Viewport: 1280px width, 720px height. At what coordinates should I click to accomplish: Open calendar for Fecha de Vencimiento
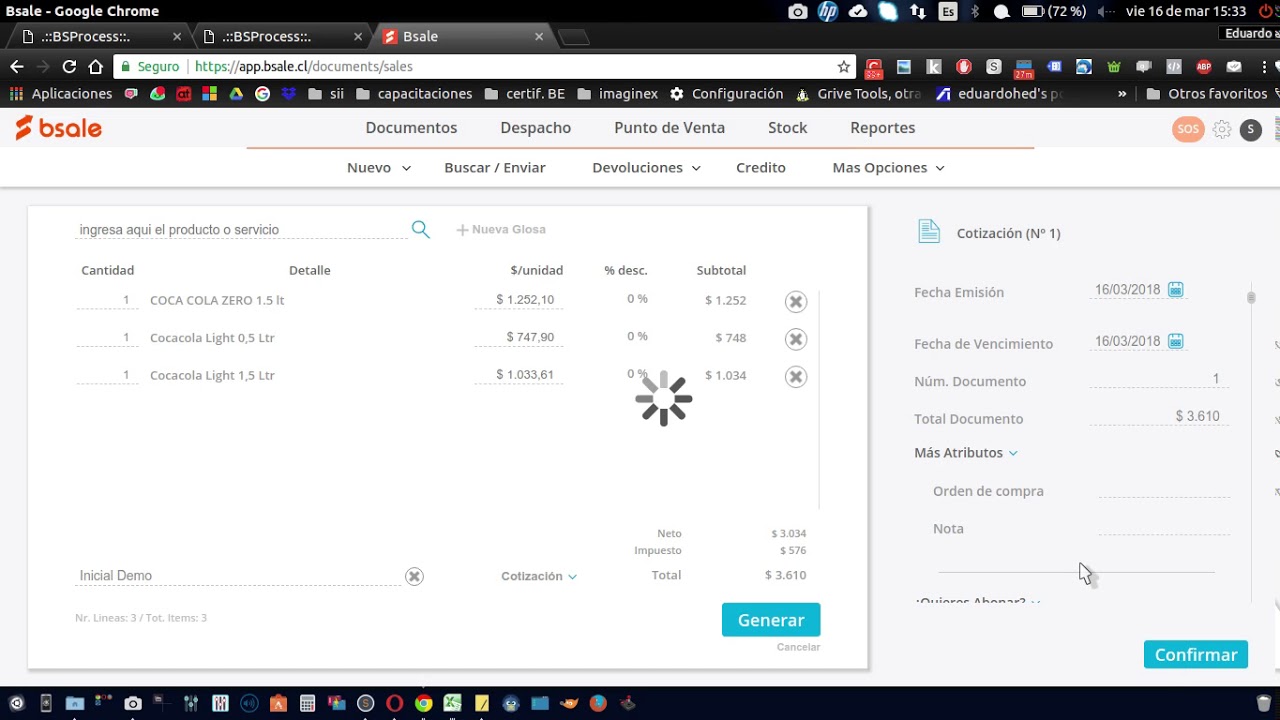pyautogui.click(x=1176, y=341)
